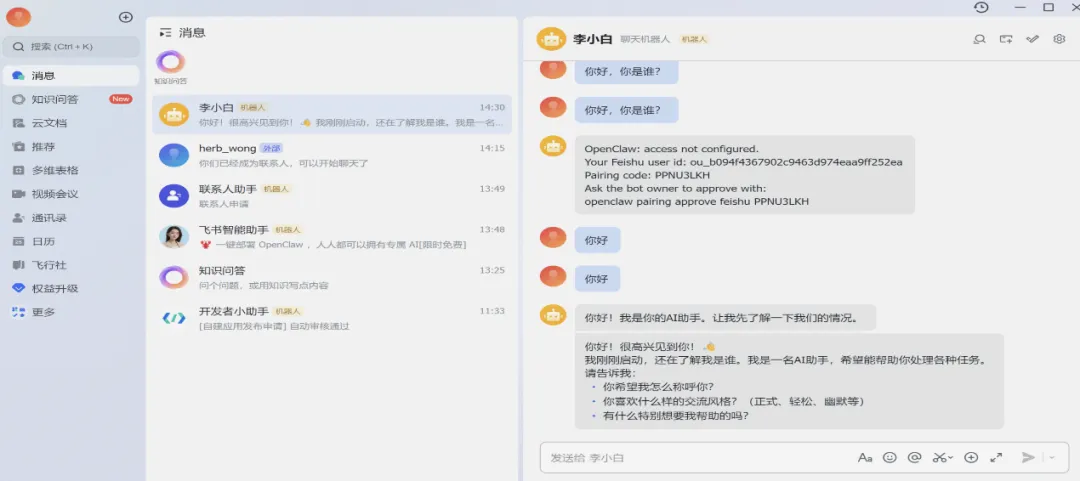1080x481 pixels.
Task: Click the bot avatar beside the OpenClaw message
Action: pos(552,146)
